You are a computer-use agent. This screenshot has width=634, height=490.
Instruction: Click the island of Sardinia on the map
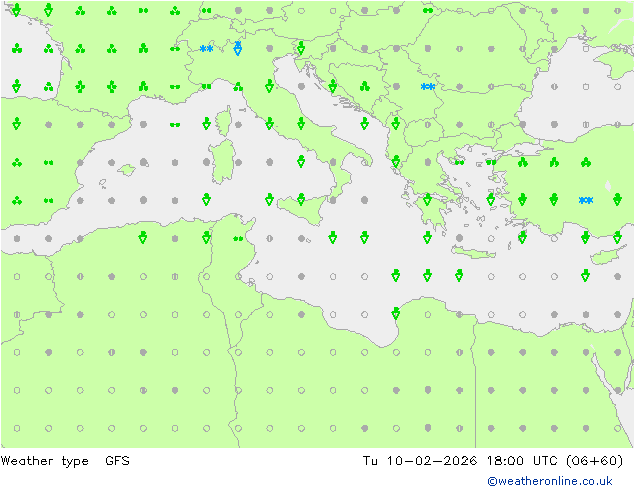coord(222,161)
